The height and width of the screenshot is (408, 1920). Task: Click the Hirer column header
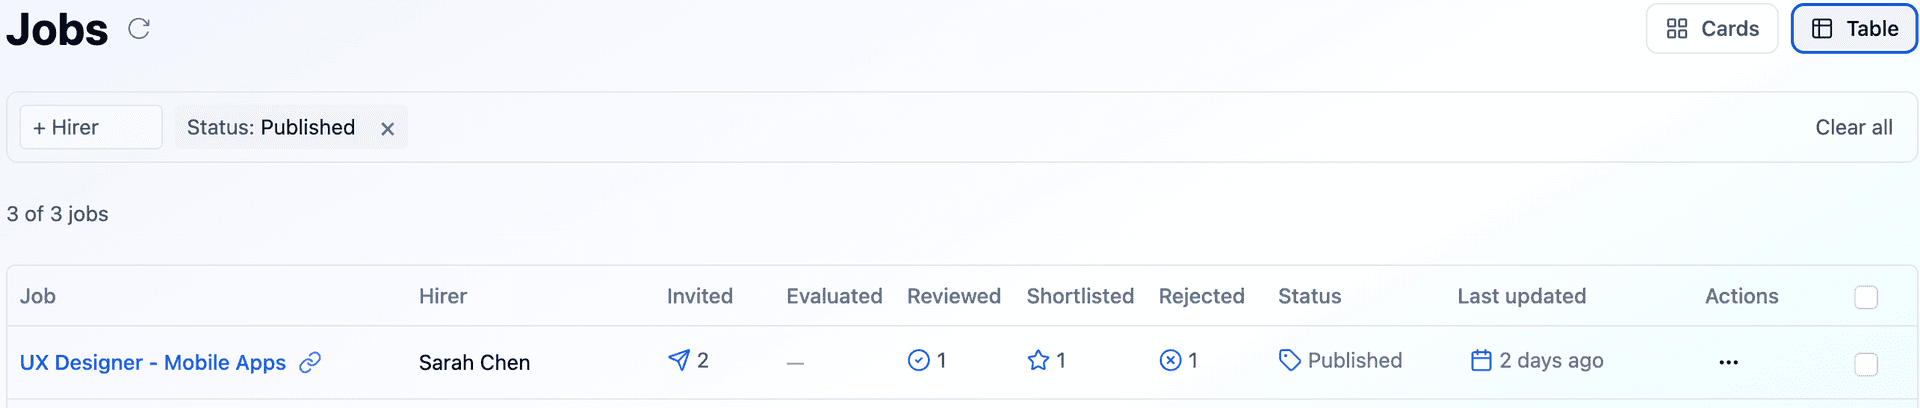[443, 296]
